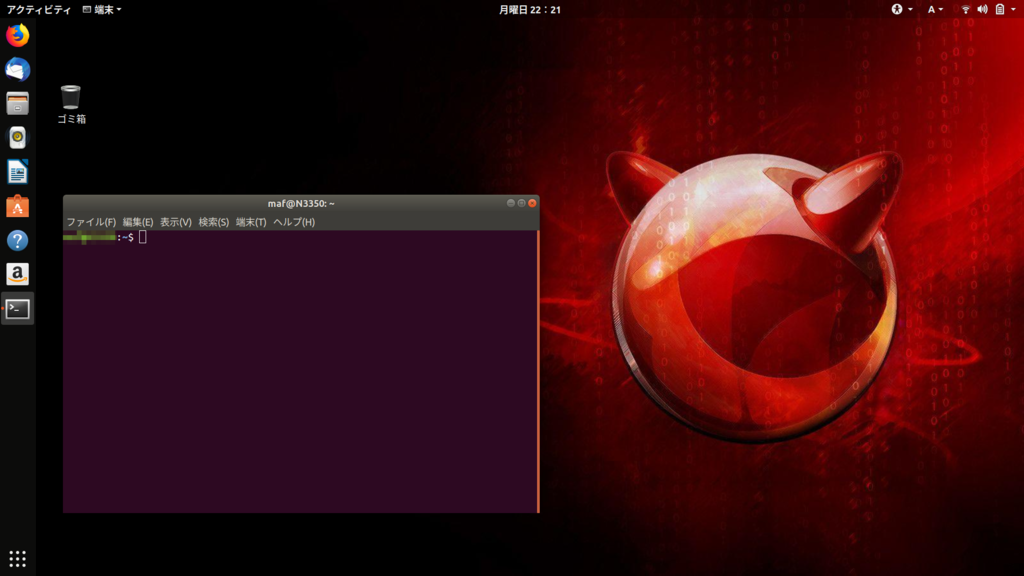Open the 編集(E) menu in terminal
The width and height of the screenshot is (1024, 576).
click(138, 222)
